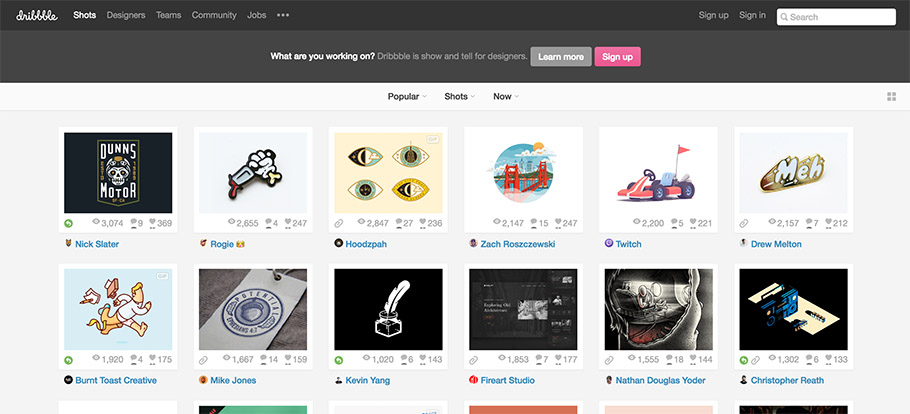Screen dimensions: 910x414
Task: Expand the Now timeframe dropdown
Action: [505, 97]
